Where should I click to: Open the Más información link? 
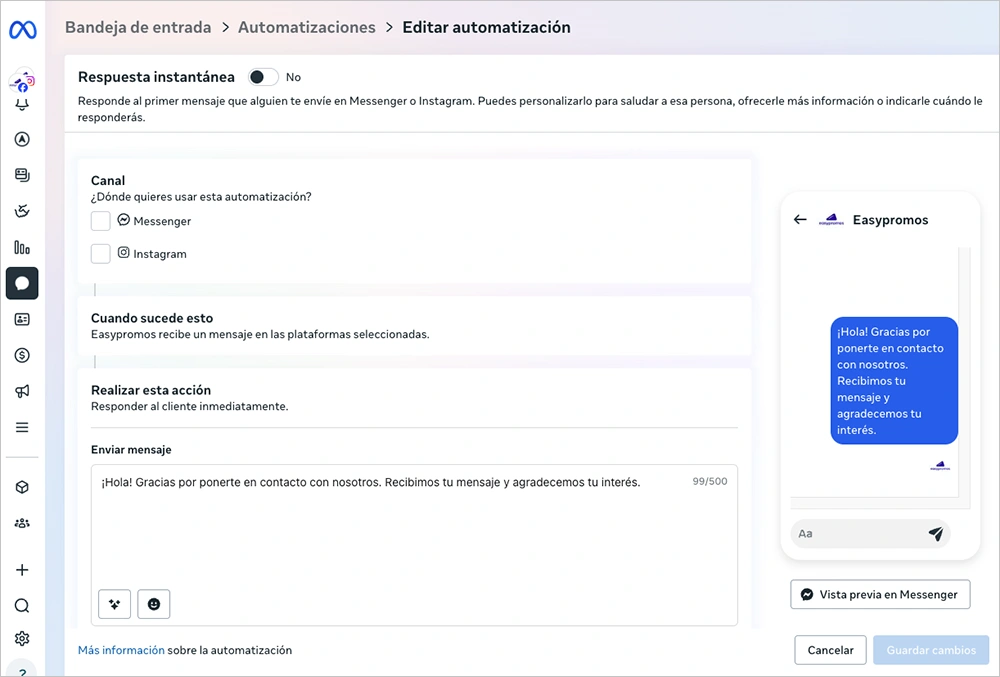[120, 649]
